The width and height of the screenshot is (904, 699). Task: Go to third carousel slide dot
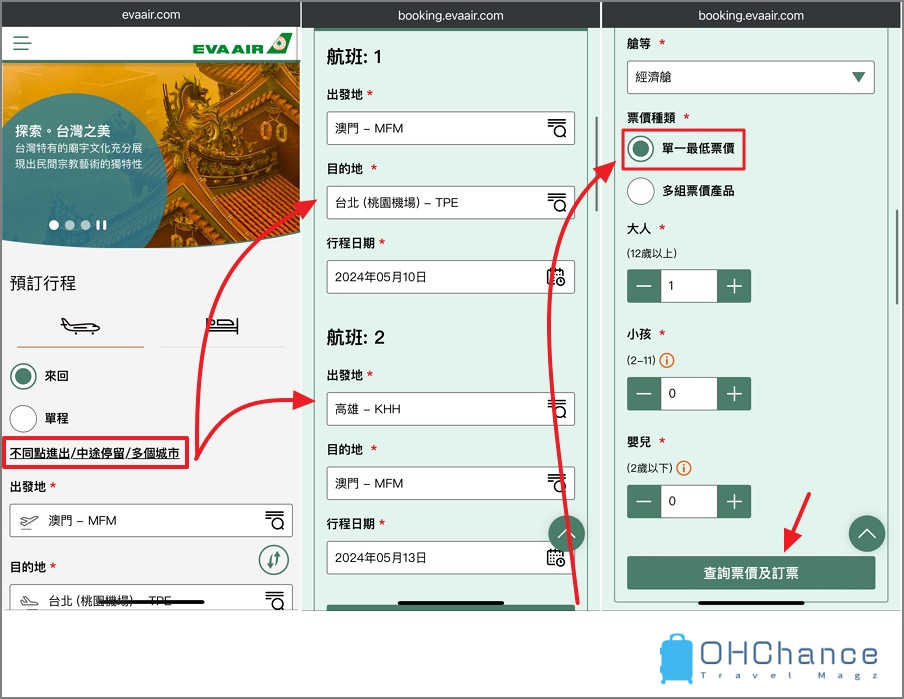click(85, 225)
